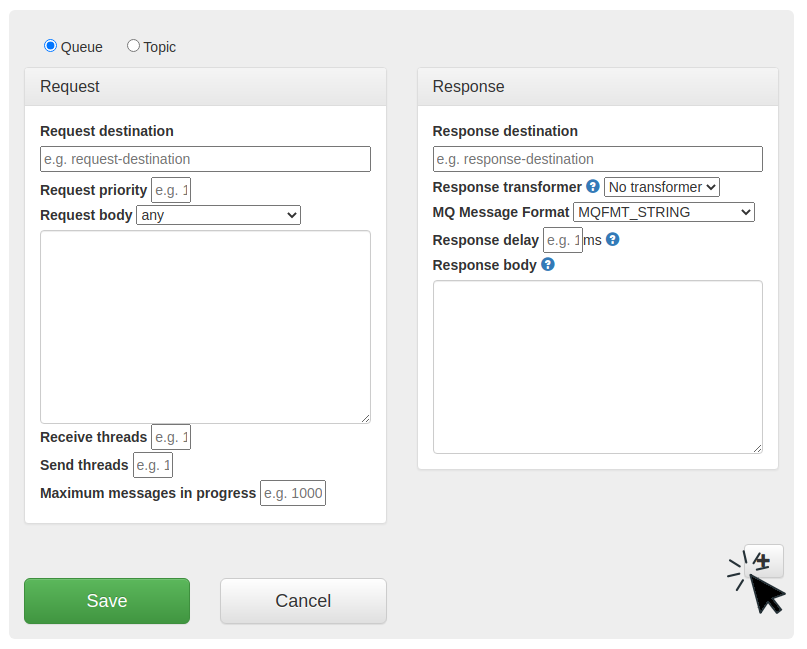807x649 pixels.
Task: Focus the Receive threads field
Action: tap(170, 437)
